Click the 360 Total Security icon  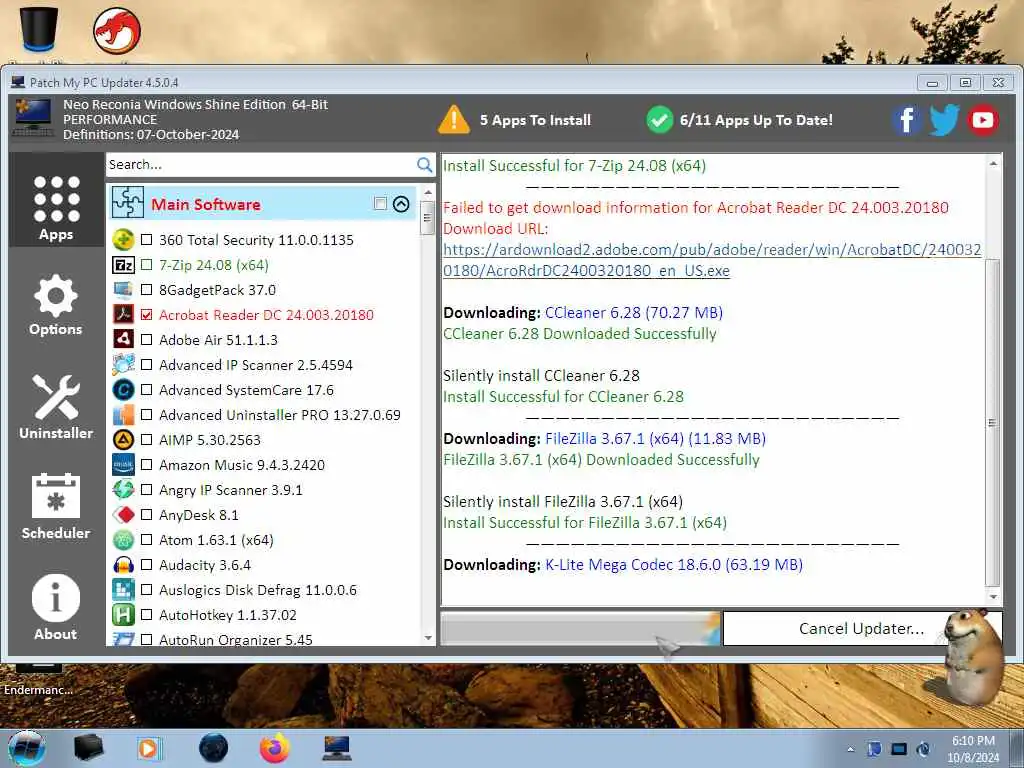click(x=123, y=240)
